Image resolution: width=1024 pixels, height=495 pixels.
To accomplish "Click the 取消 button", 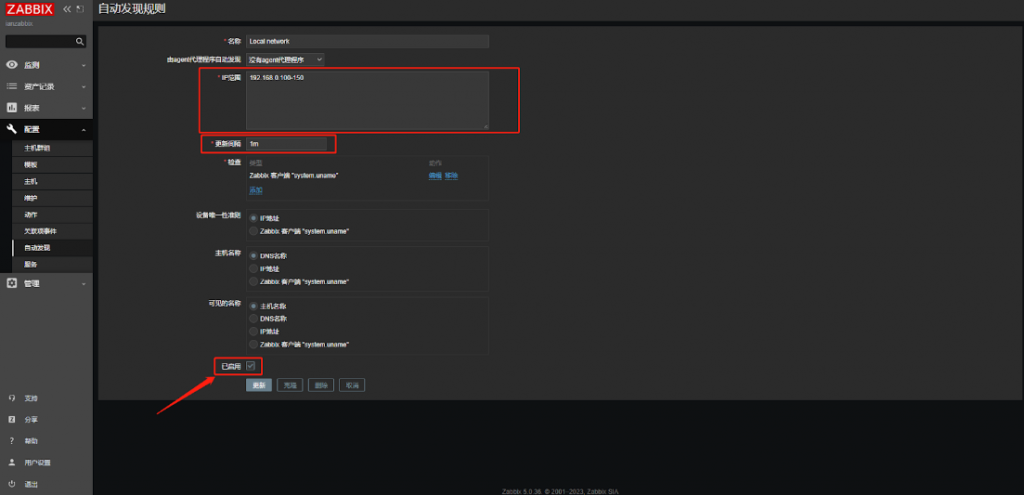I will click(352, 385).
